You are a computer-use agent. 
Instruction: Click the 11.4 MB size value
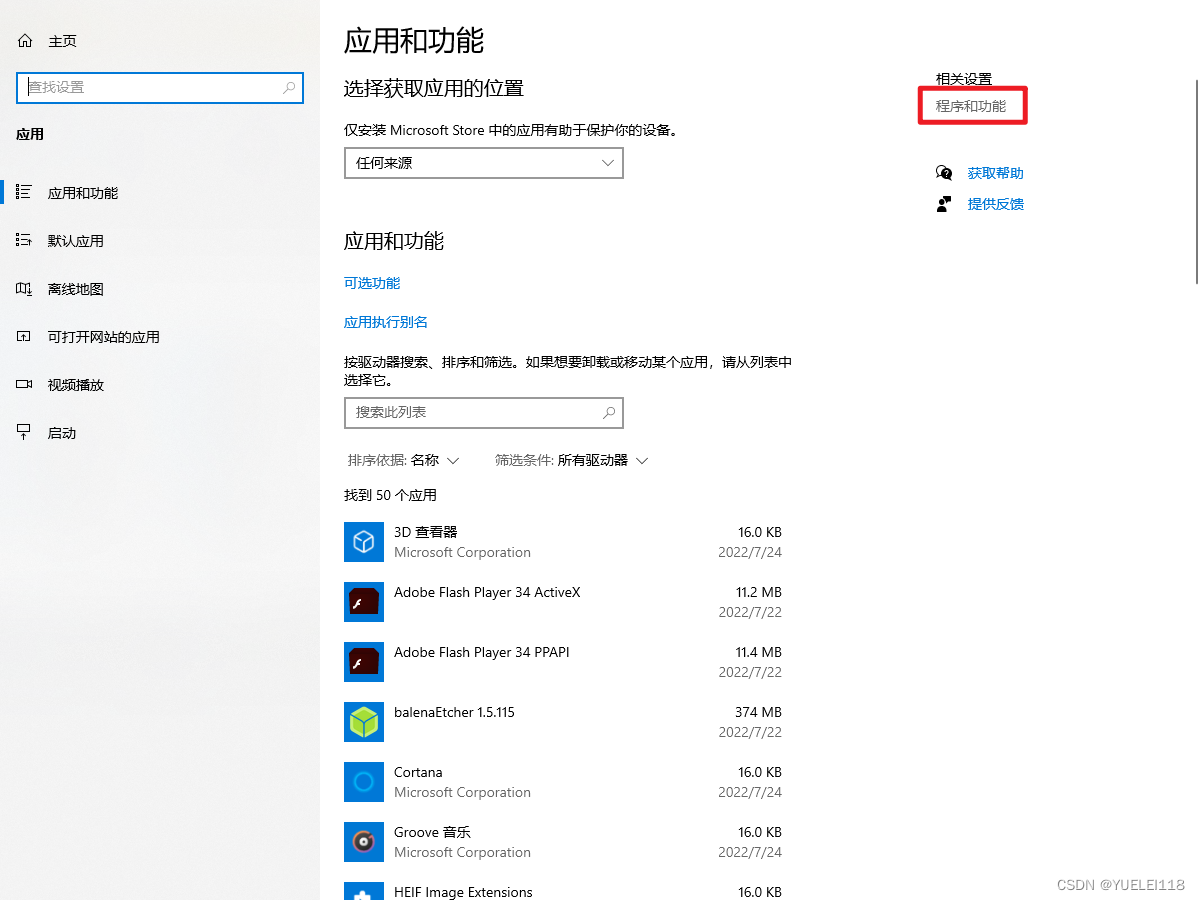tap(759, 652)
